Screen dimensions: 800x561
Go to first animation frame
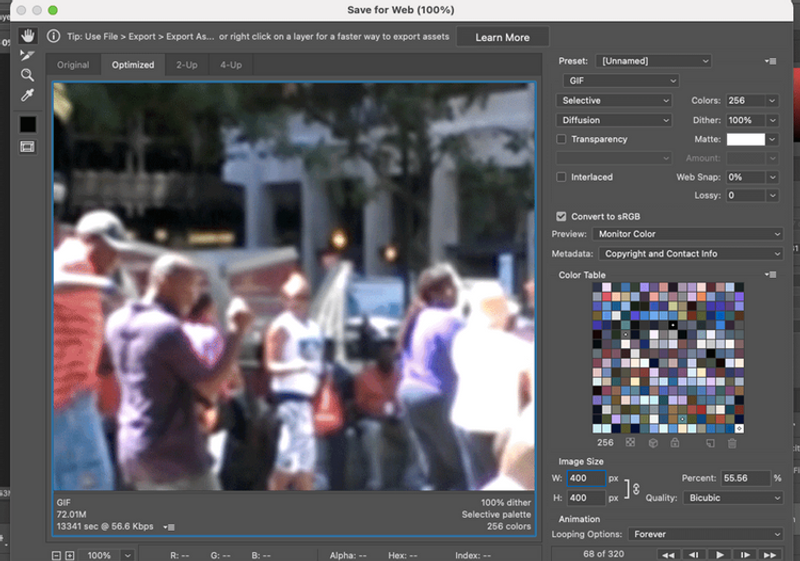[x=668, y=555]
